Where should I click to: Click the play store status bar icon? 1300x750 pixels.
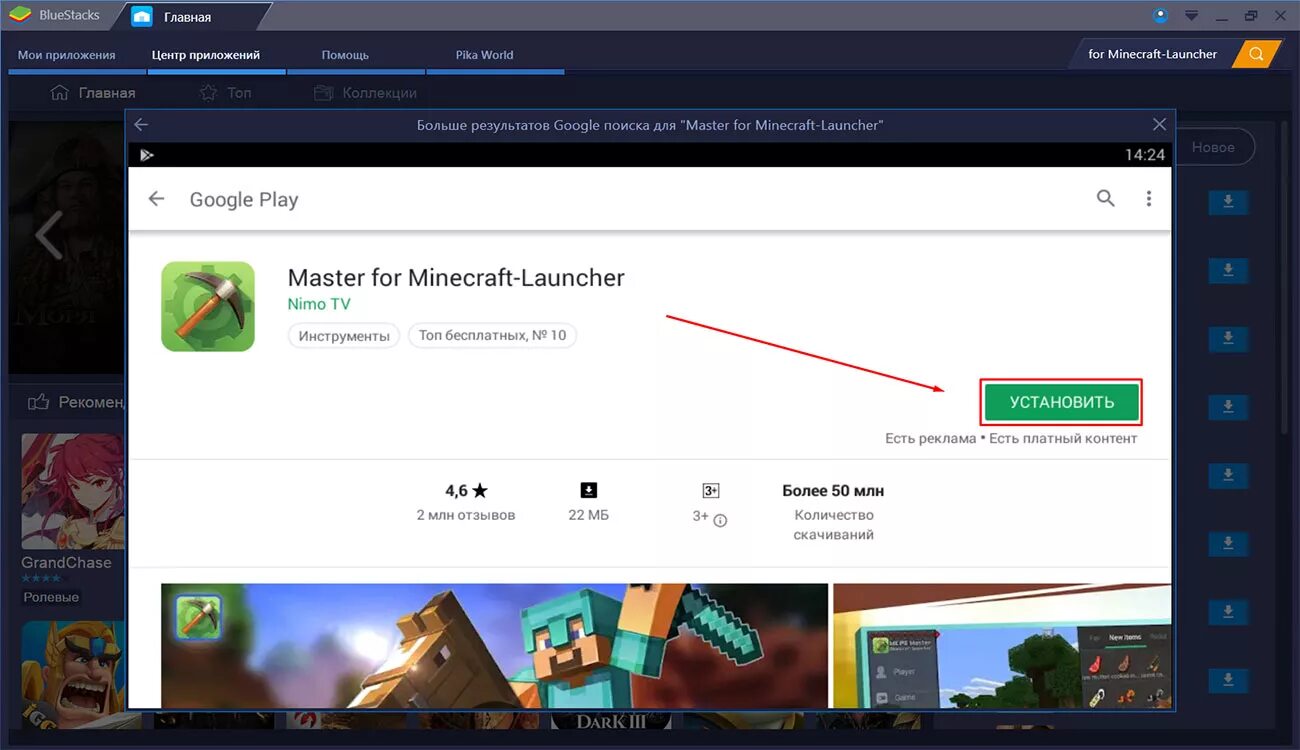pyautogui.click(x=147, y=155)
